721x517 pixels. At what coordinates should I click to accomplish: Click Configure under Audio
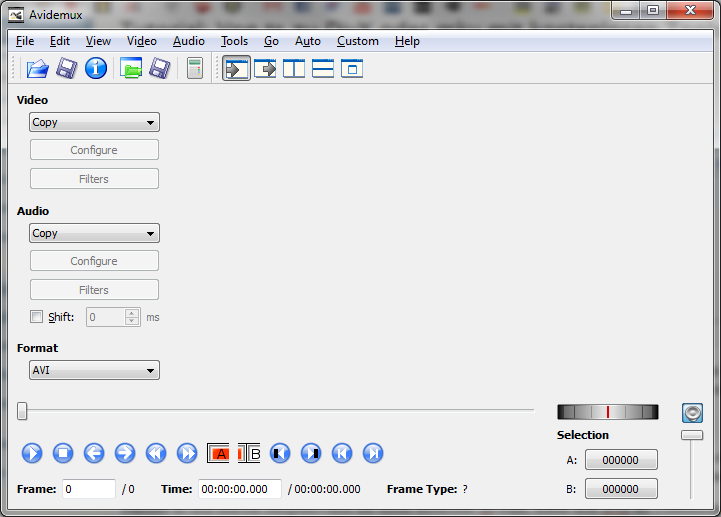tap(94, 261)
